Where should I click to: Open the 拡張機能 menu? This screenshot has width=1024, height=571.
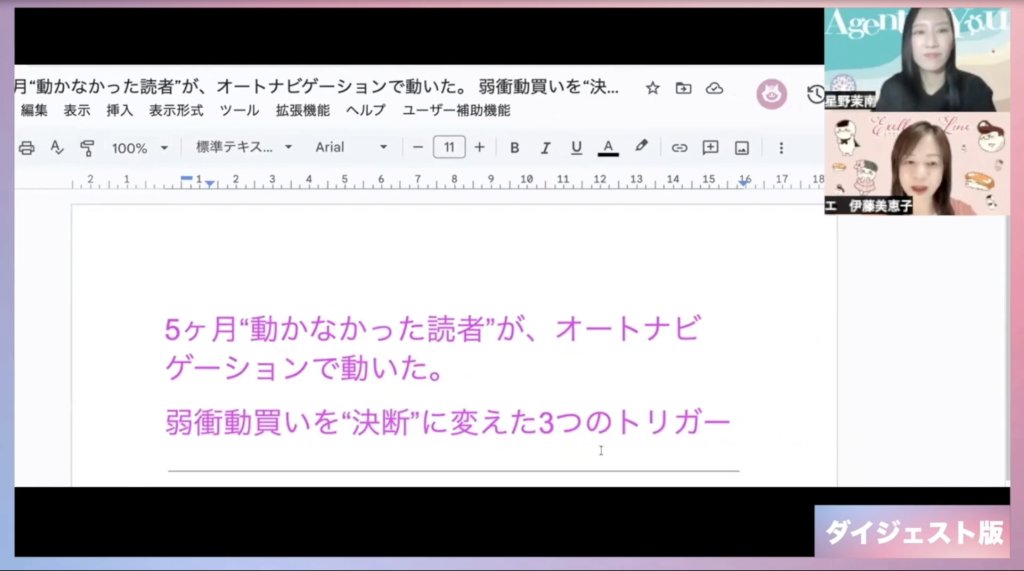point(302,111)
